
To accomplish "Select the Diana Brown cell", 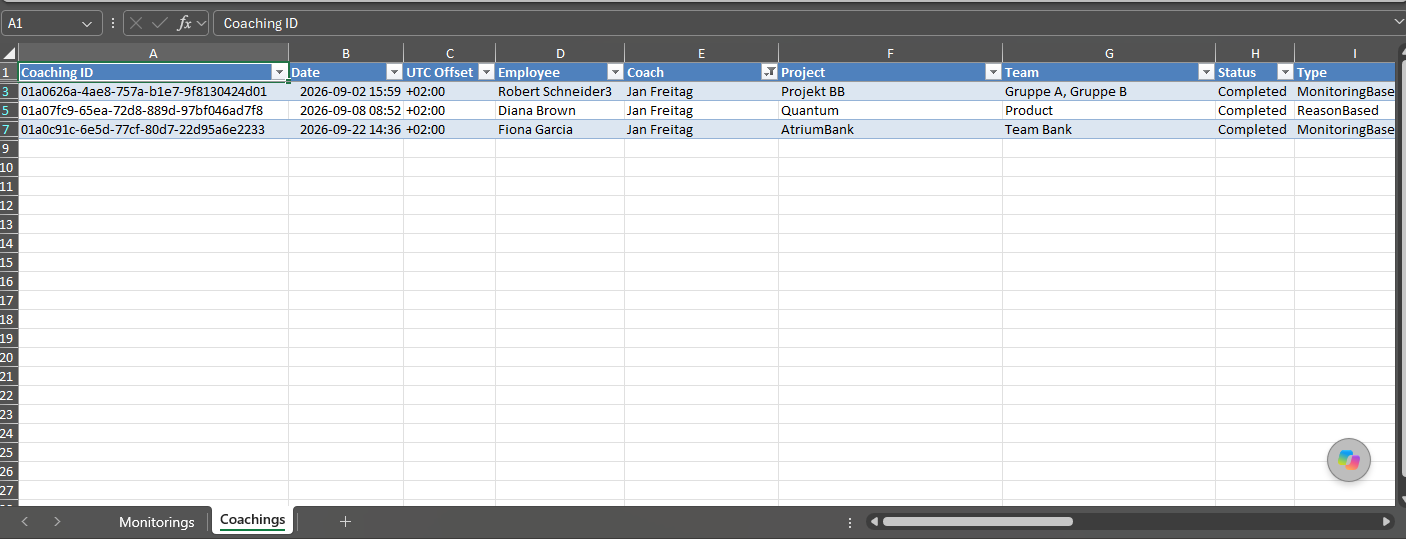I will 560,110.
